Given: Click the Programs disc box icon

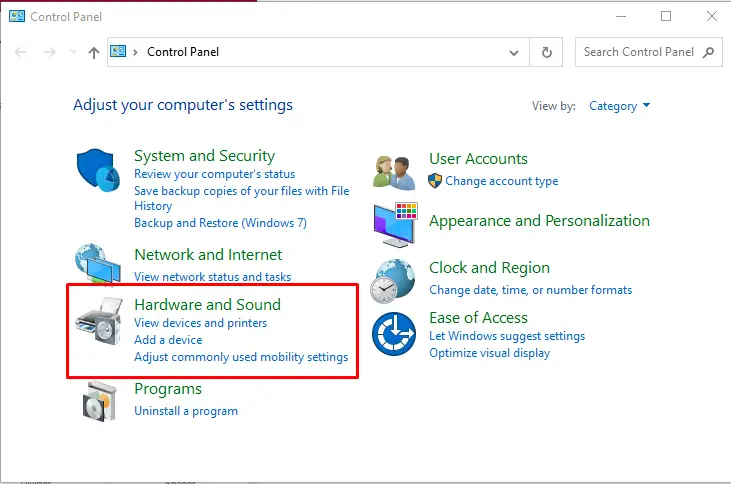Looking at the screenshot, I should [x=99, y=401].
